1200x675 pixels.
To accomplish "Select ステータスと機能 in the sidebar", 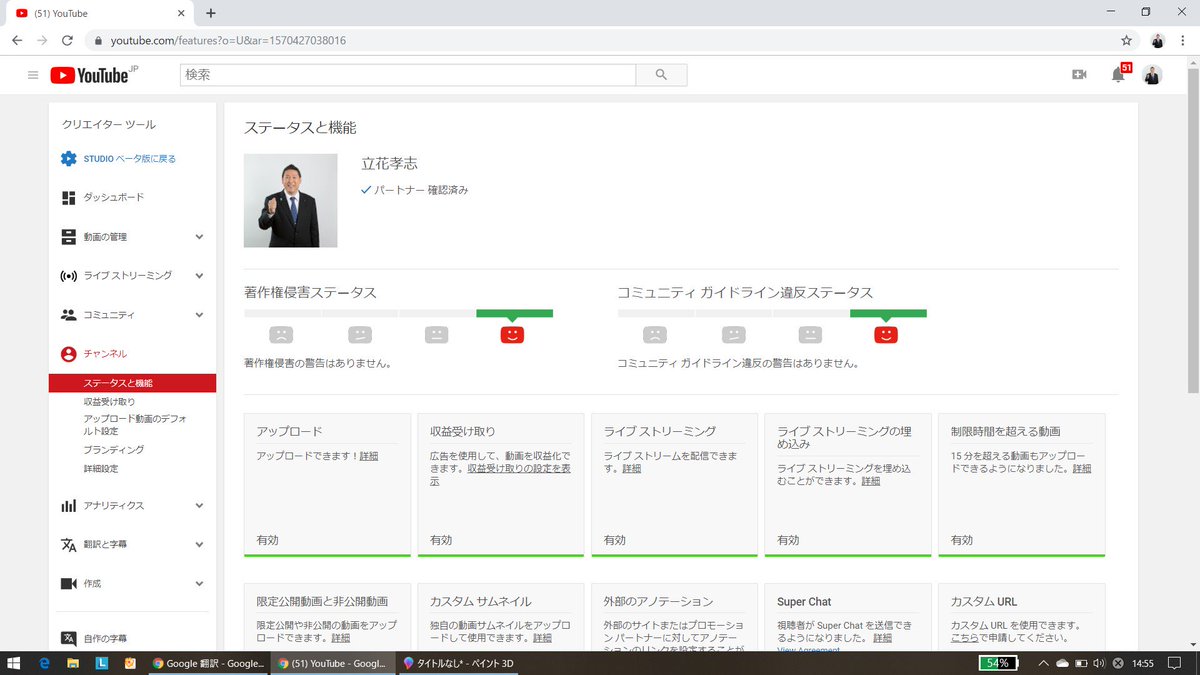I will click(132, 383).
